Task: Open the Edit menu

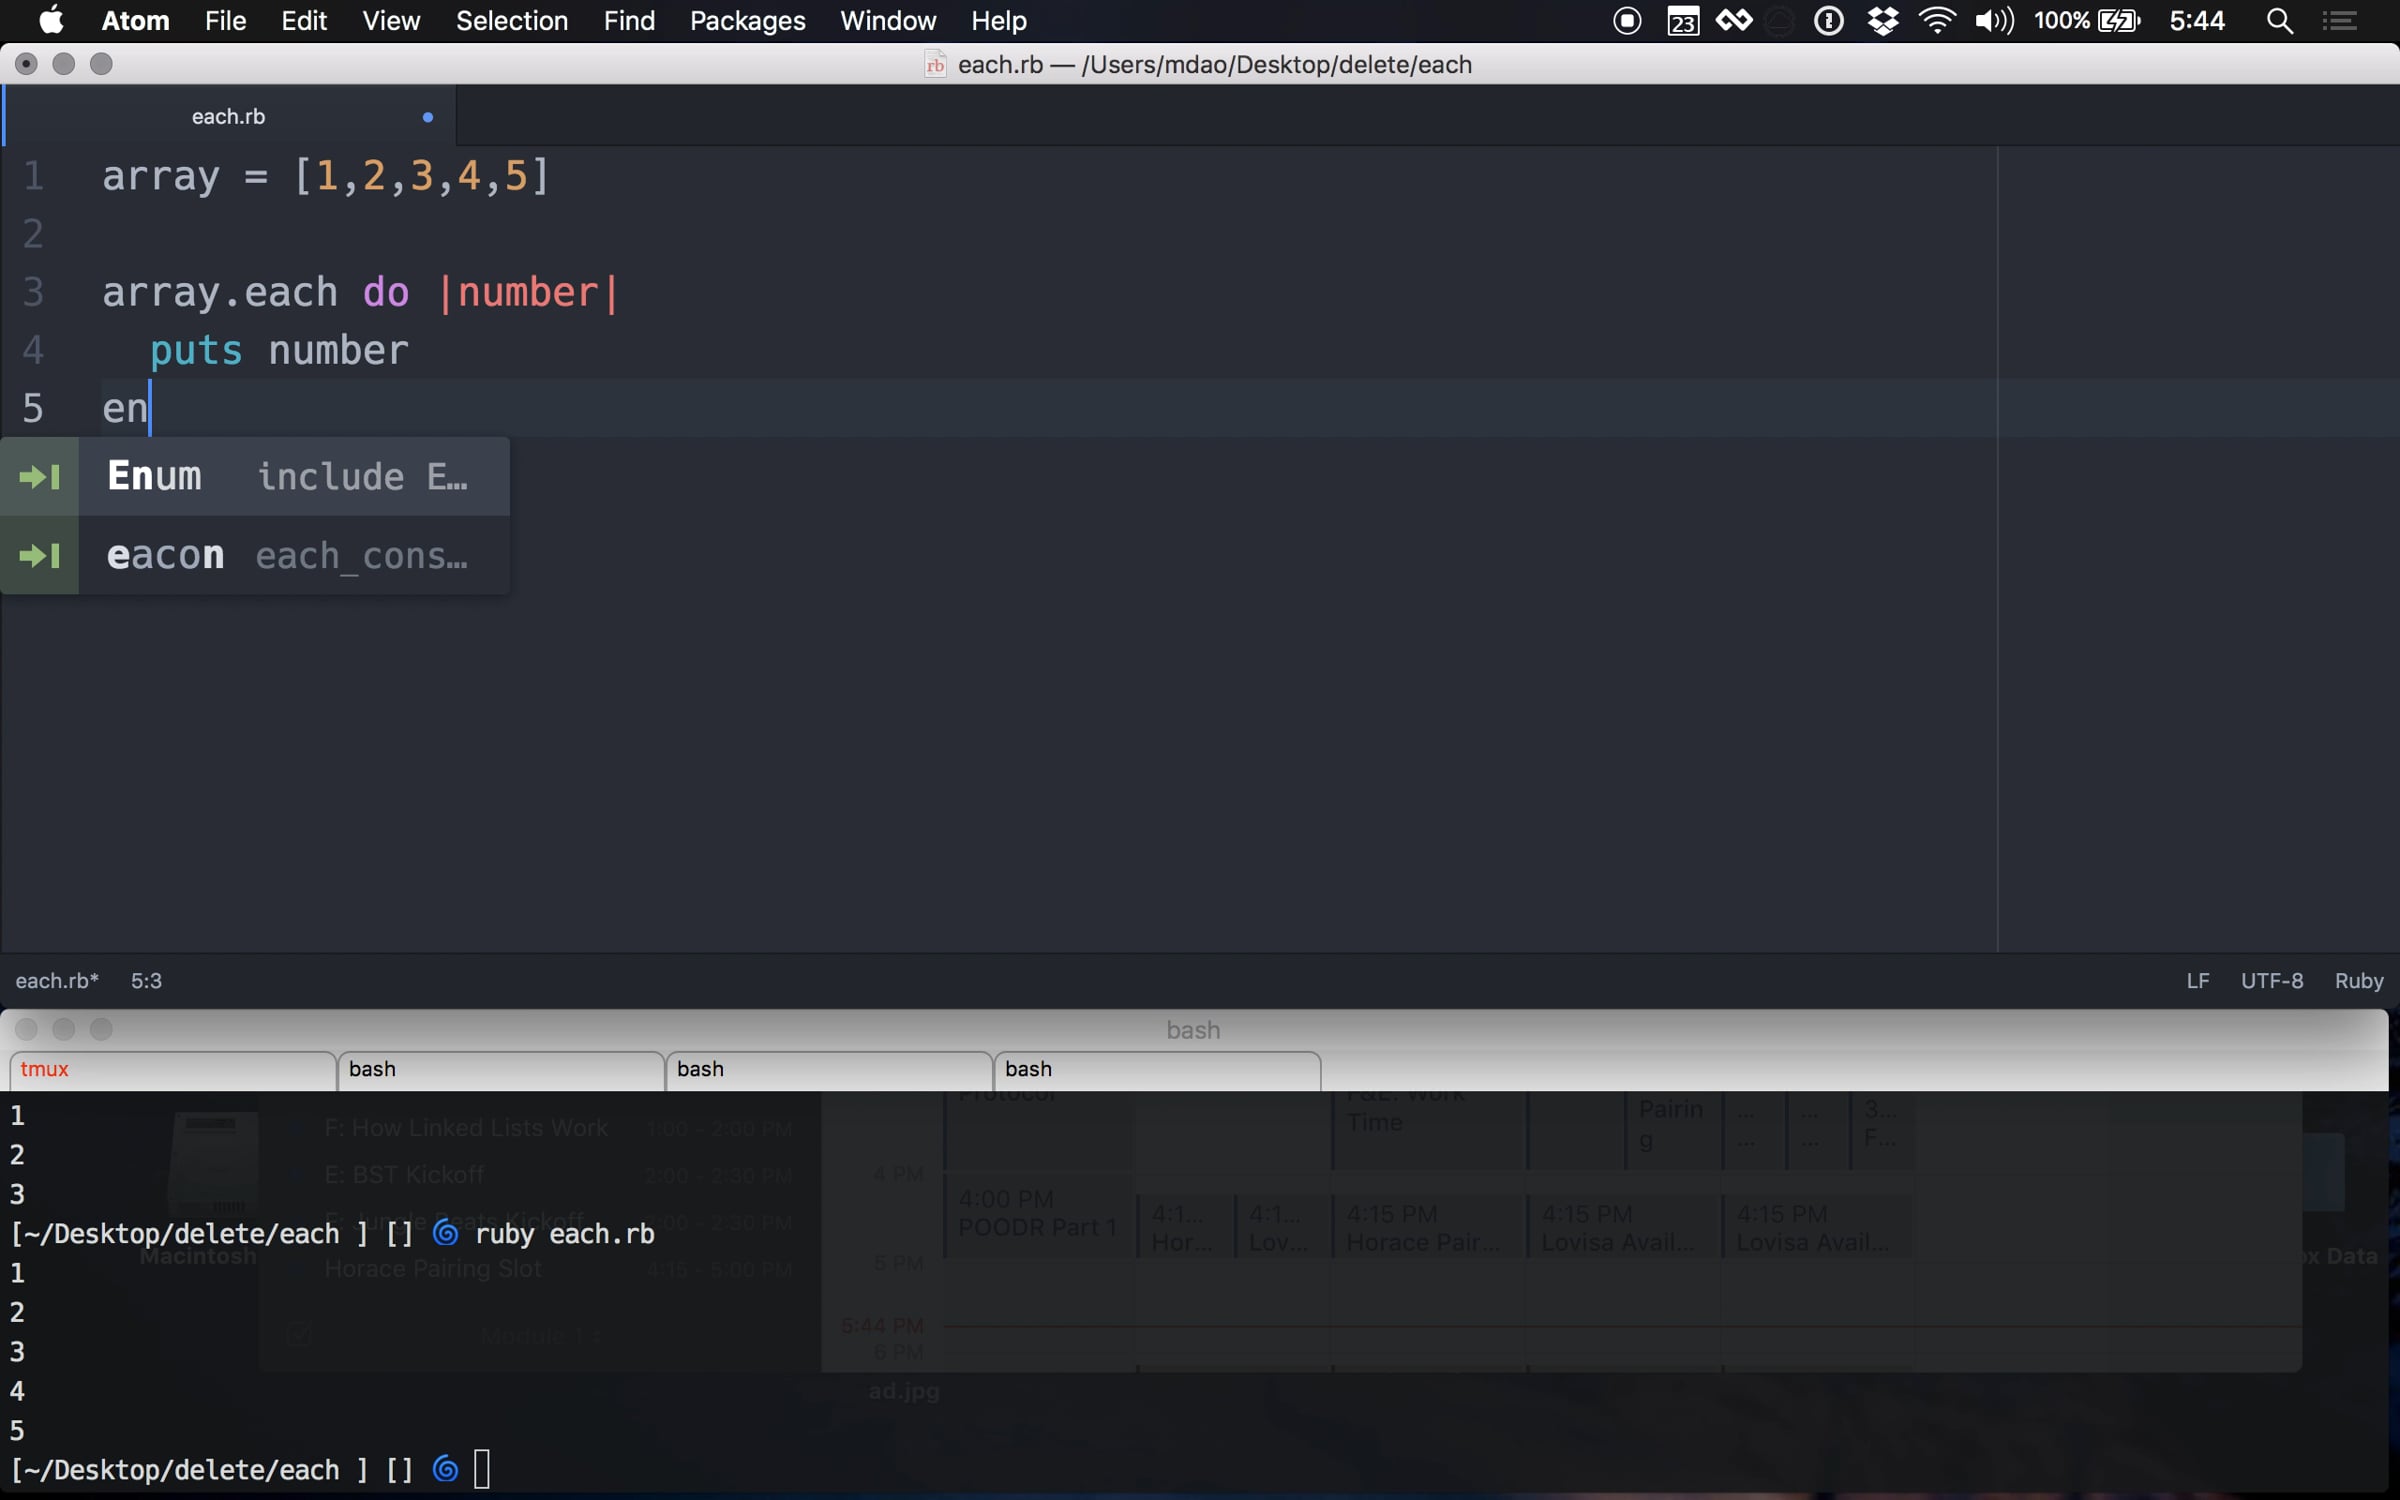Action: click(304, 20)
